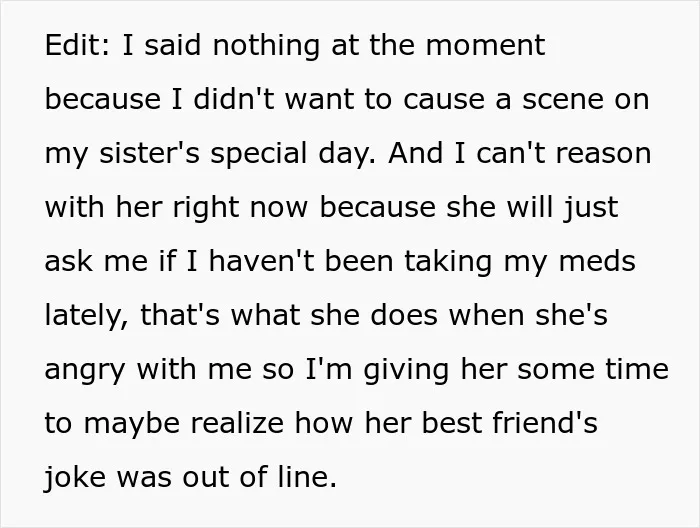Image resolution: width=700 pixels, height=528 pixels.
Task: Click the word "special" in third line
Action: tap(258, 155)
